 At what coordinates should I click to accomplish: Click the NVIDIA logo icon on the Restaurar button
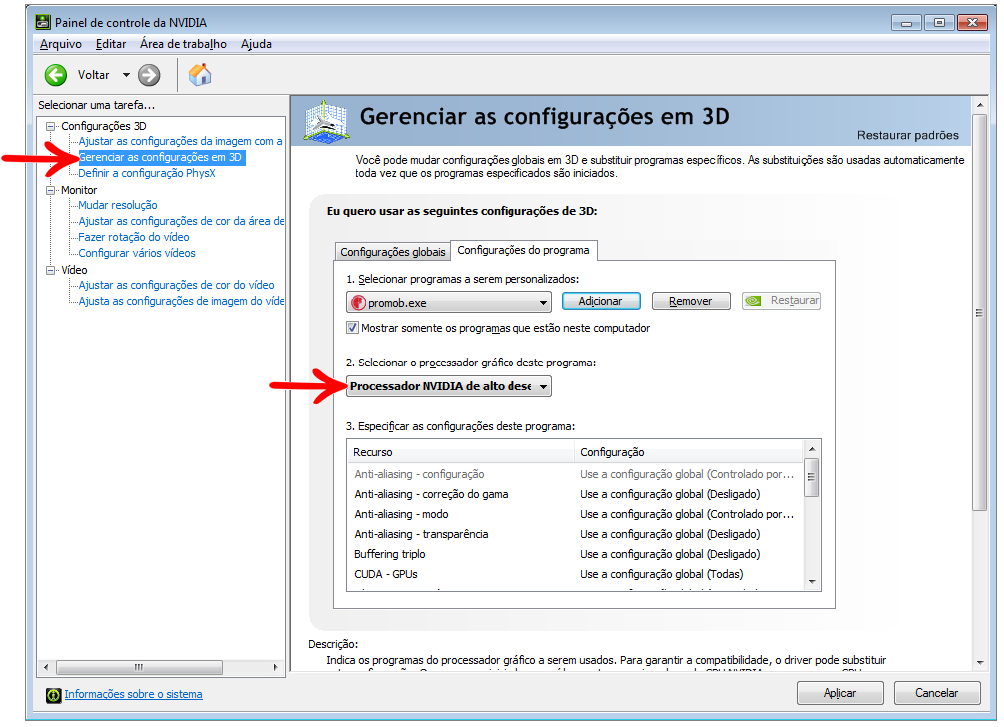coord(754,301)
